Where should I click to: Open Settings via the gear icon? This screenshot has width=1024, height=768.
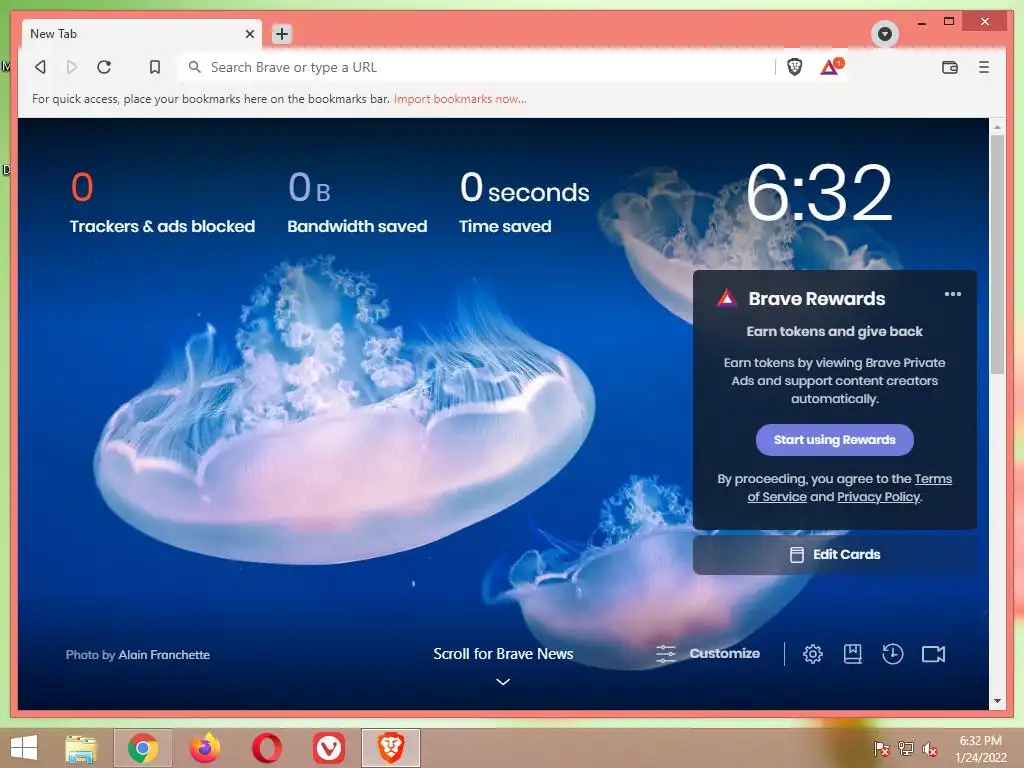[x=812, y=654]
